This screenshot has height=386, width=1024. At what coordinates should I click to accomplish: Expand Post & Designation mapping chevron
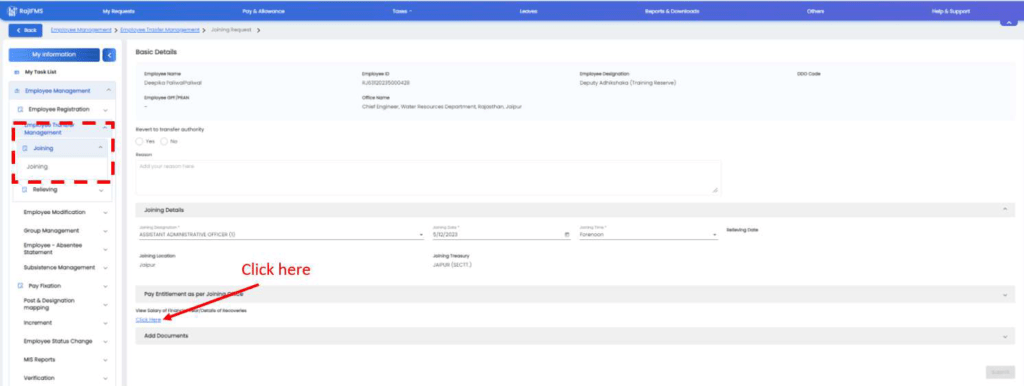pos(105,304)
